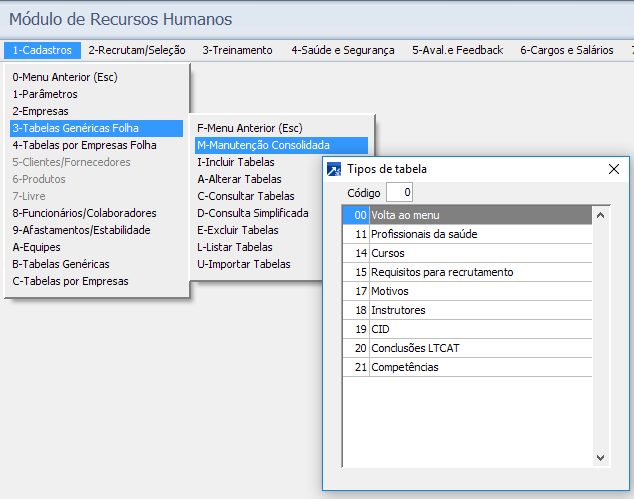Open the 4-Saúde e Segurança menu
Screen dimensions: 634x499
click(342, 50)
